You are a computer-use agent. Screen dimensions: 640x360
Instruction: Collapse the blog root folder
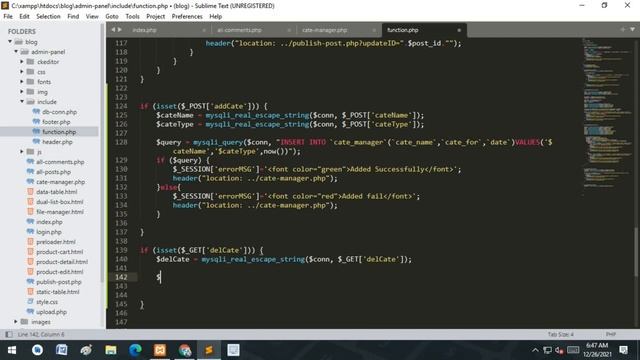coord(10,42)
